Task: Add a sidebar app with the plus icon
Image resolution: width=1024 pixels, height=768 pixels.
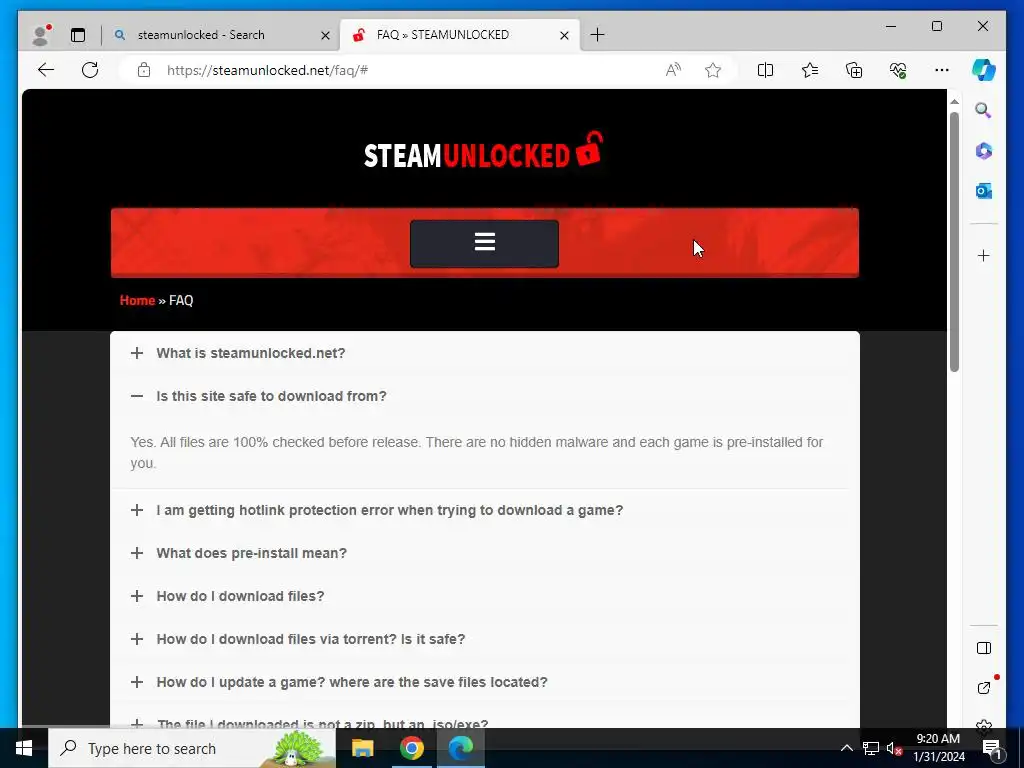Action: click(984, 255)
